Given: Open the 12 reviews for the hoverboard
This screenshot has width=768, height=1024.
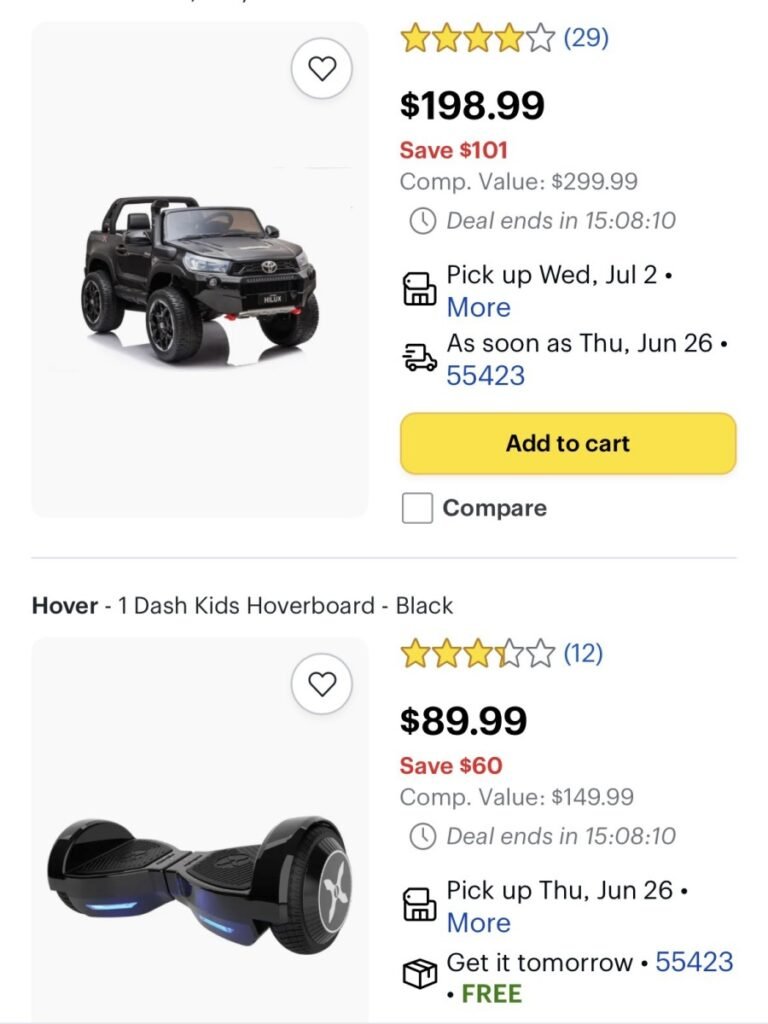Looking at the screenshot, I should coord(584,654).
